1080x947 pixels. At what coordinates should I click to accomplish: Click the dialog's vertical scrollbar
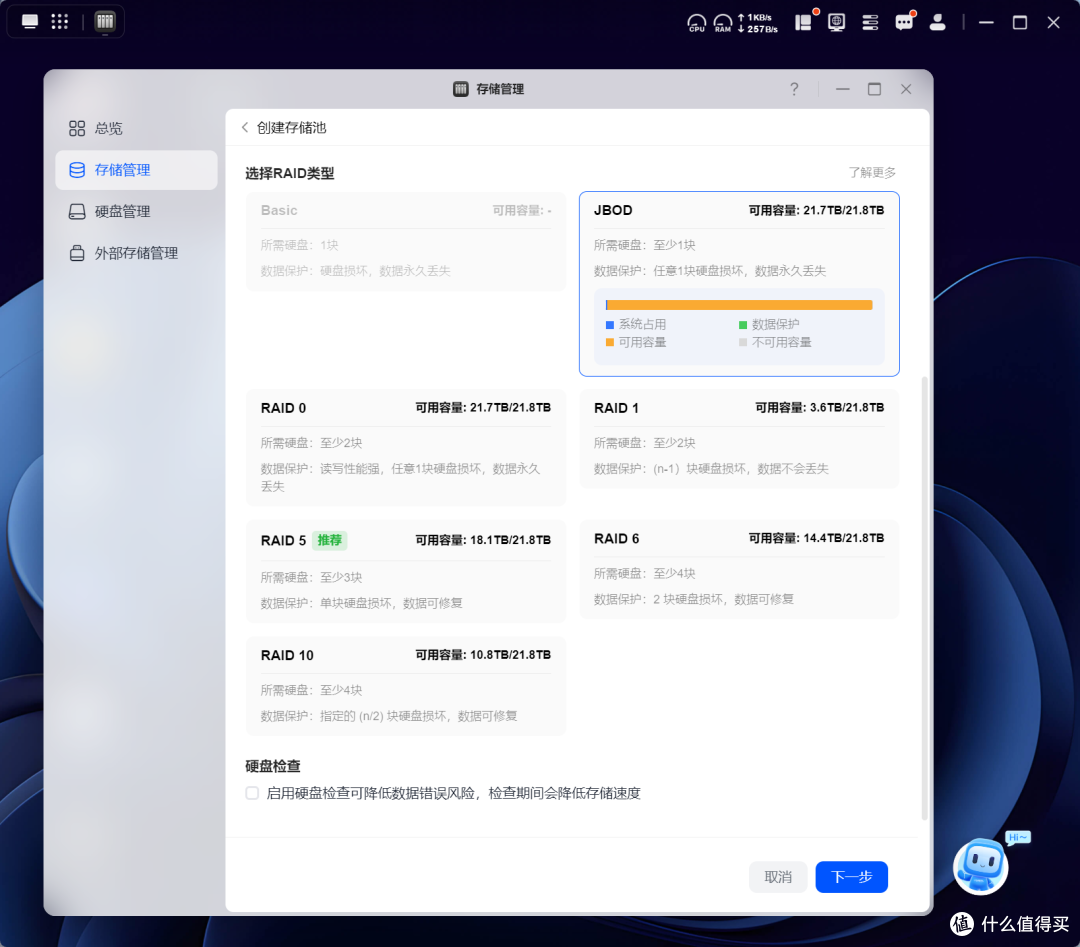924,598
